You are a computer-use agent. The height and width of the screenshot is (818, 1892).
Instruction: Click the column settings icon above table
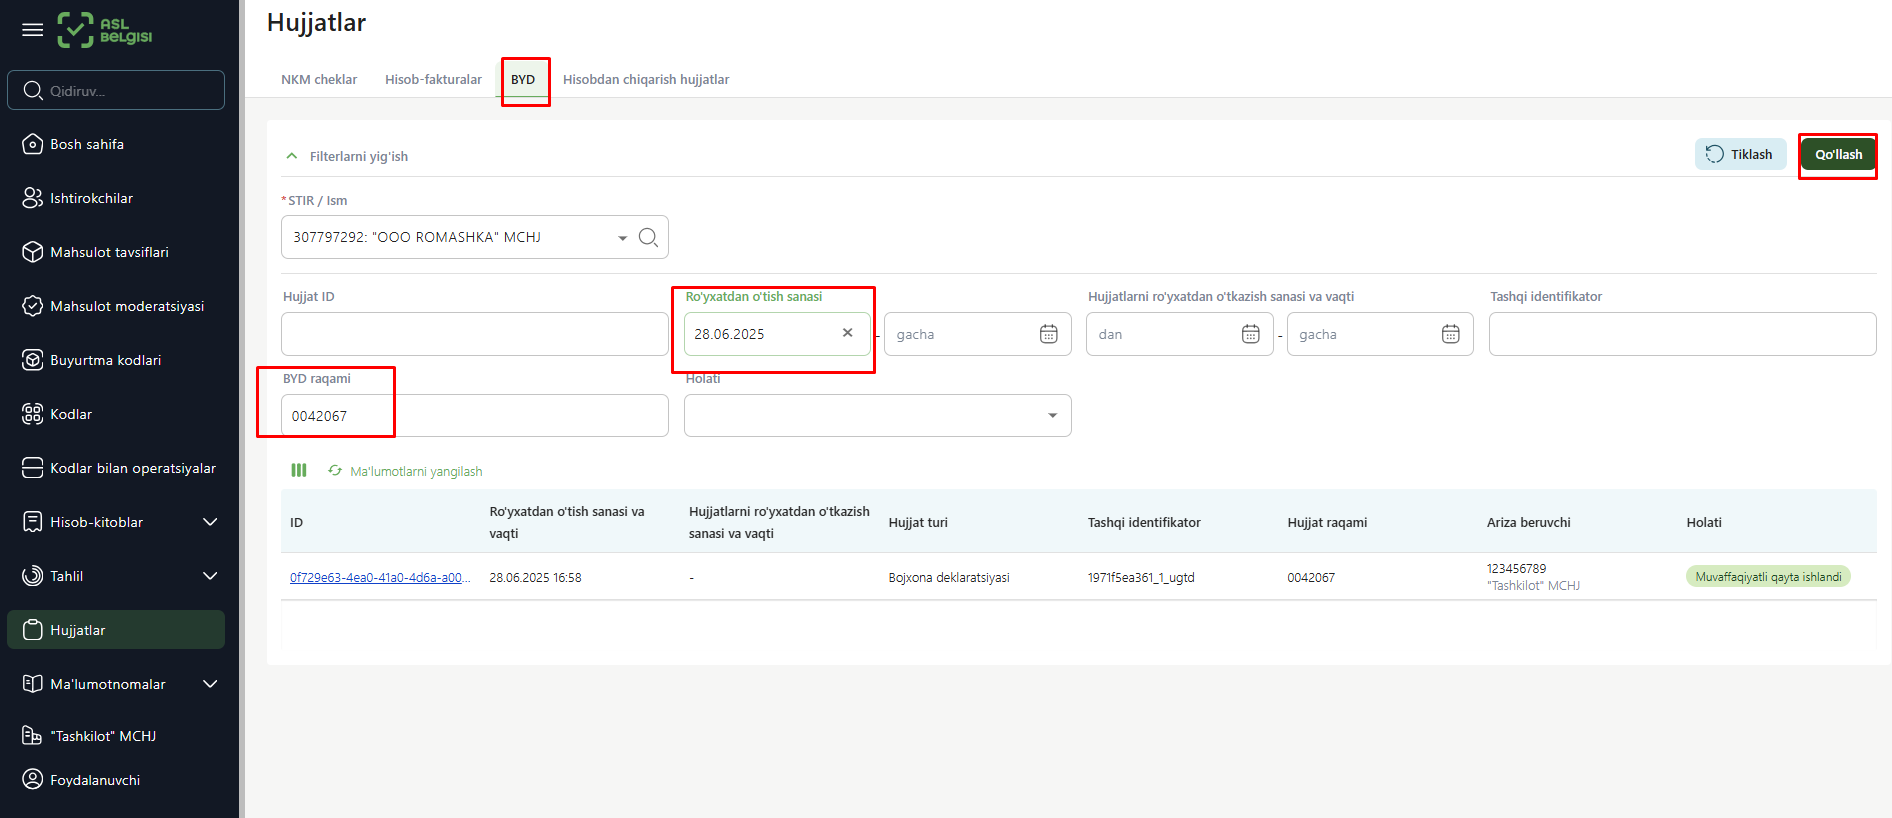(299, 470)
